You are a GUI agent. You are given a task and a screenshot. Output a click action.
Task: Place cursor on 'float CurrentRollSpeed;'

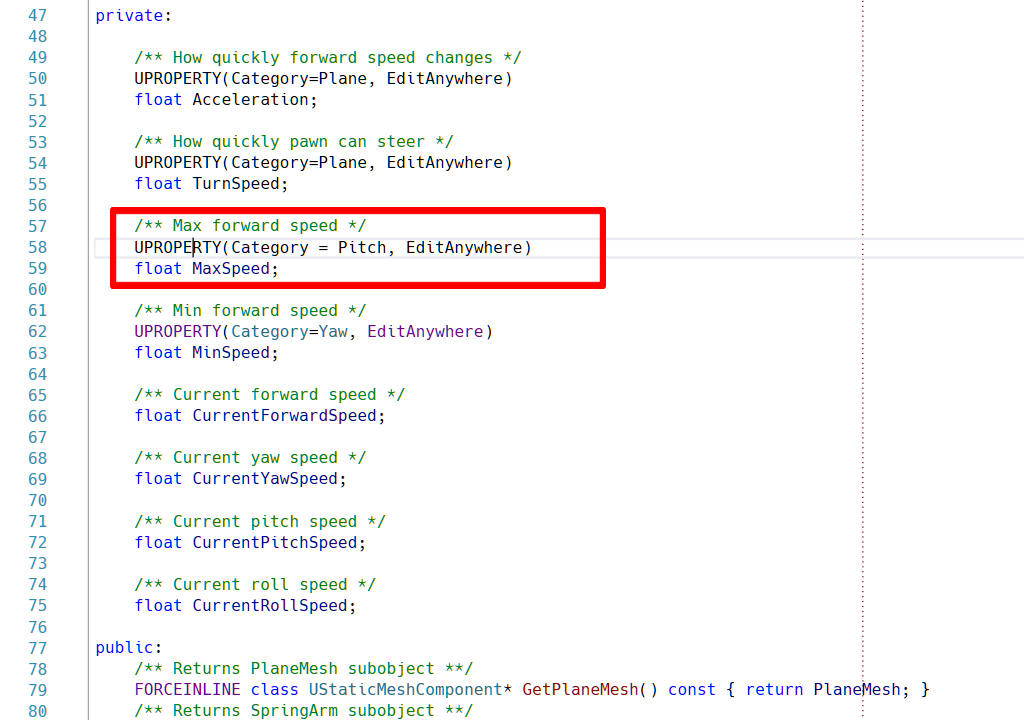[246, 605]
